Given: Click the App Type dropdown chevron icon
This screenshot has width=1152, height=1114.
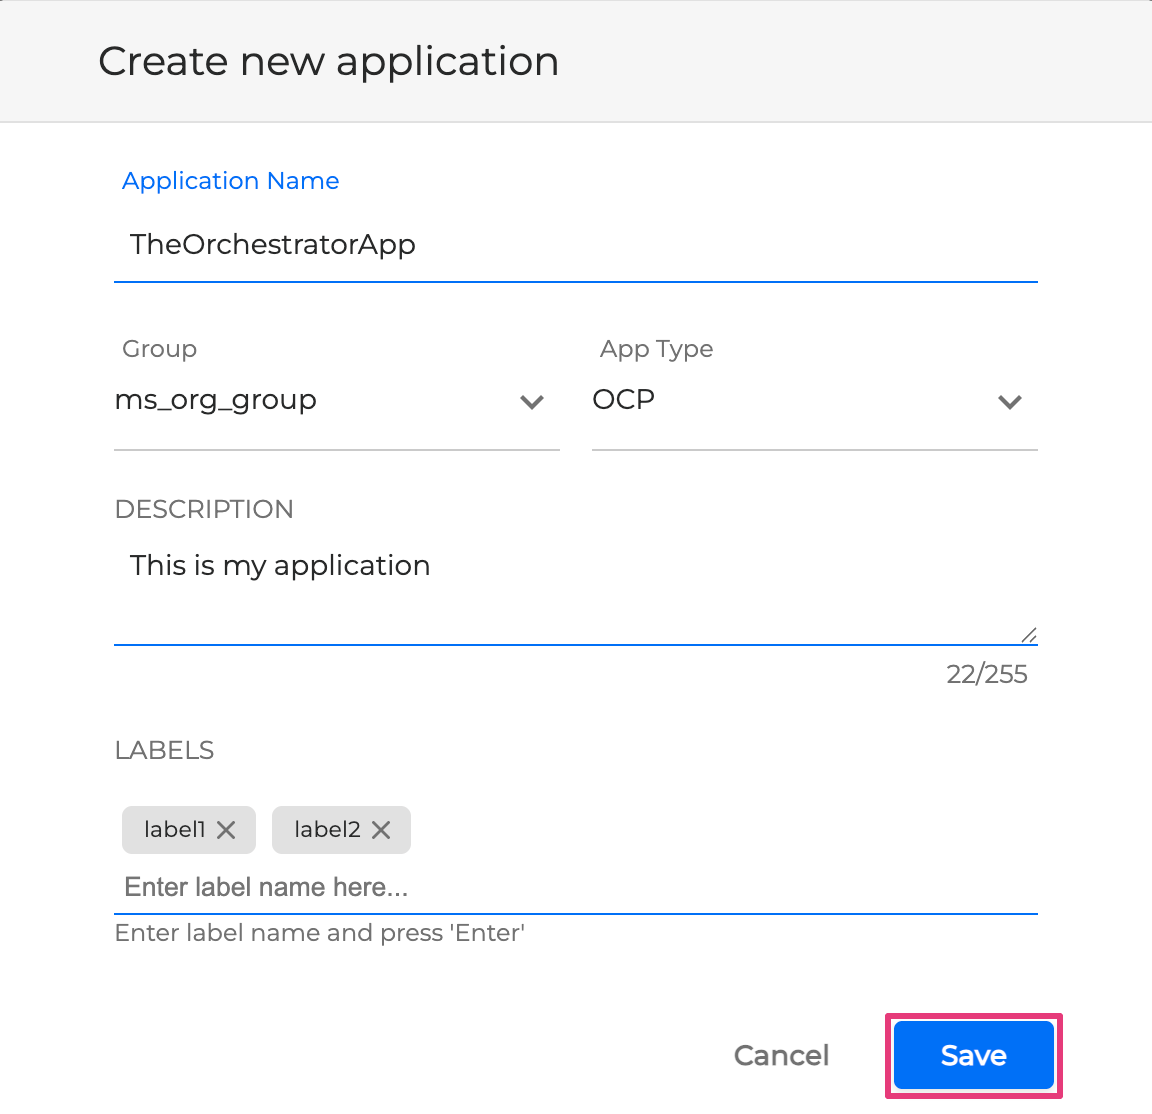Looking at the screenshot, I should pos(1010,402).
